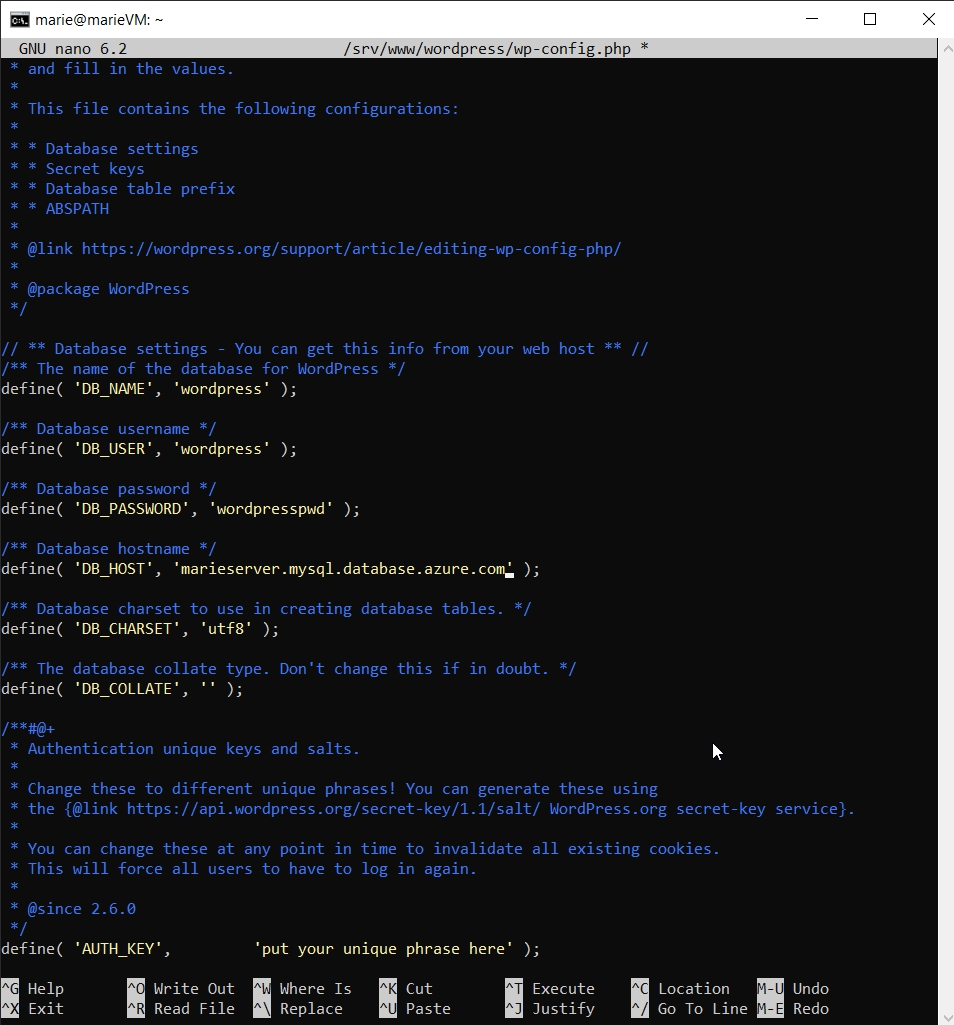Screen dimensions: 954x1025
Task: Click the M-U Undo shortcut
Action: (793, 988)
